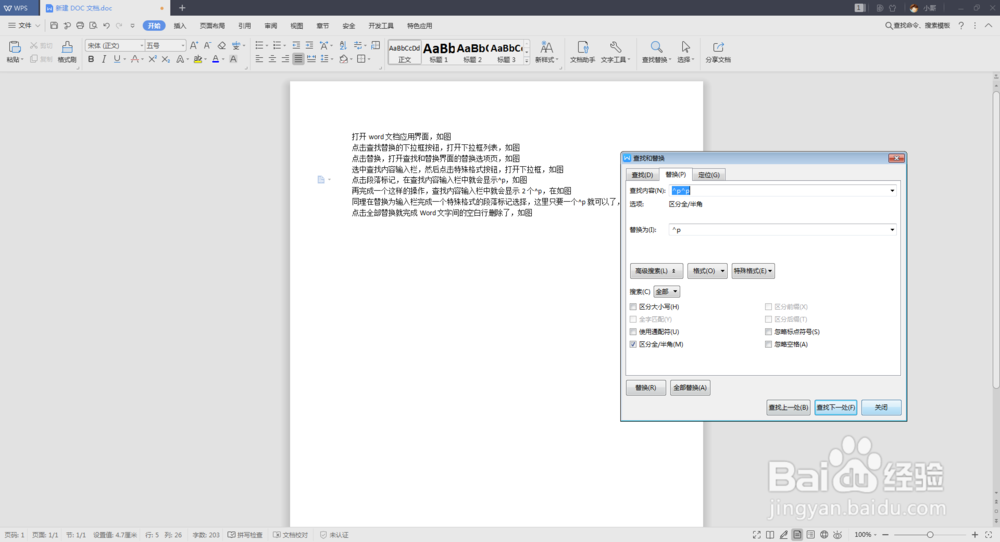Click the 查找下一处(F) button

pyautogui.click(x=835, y=407)
